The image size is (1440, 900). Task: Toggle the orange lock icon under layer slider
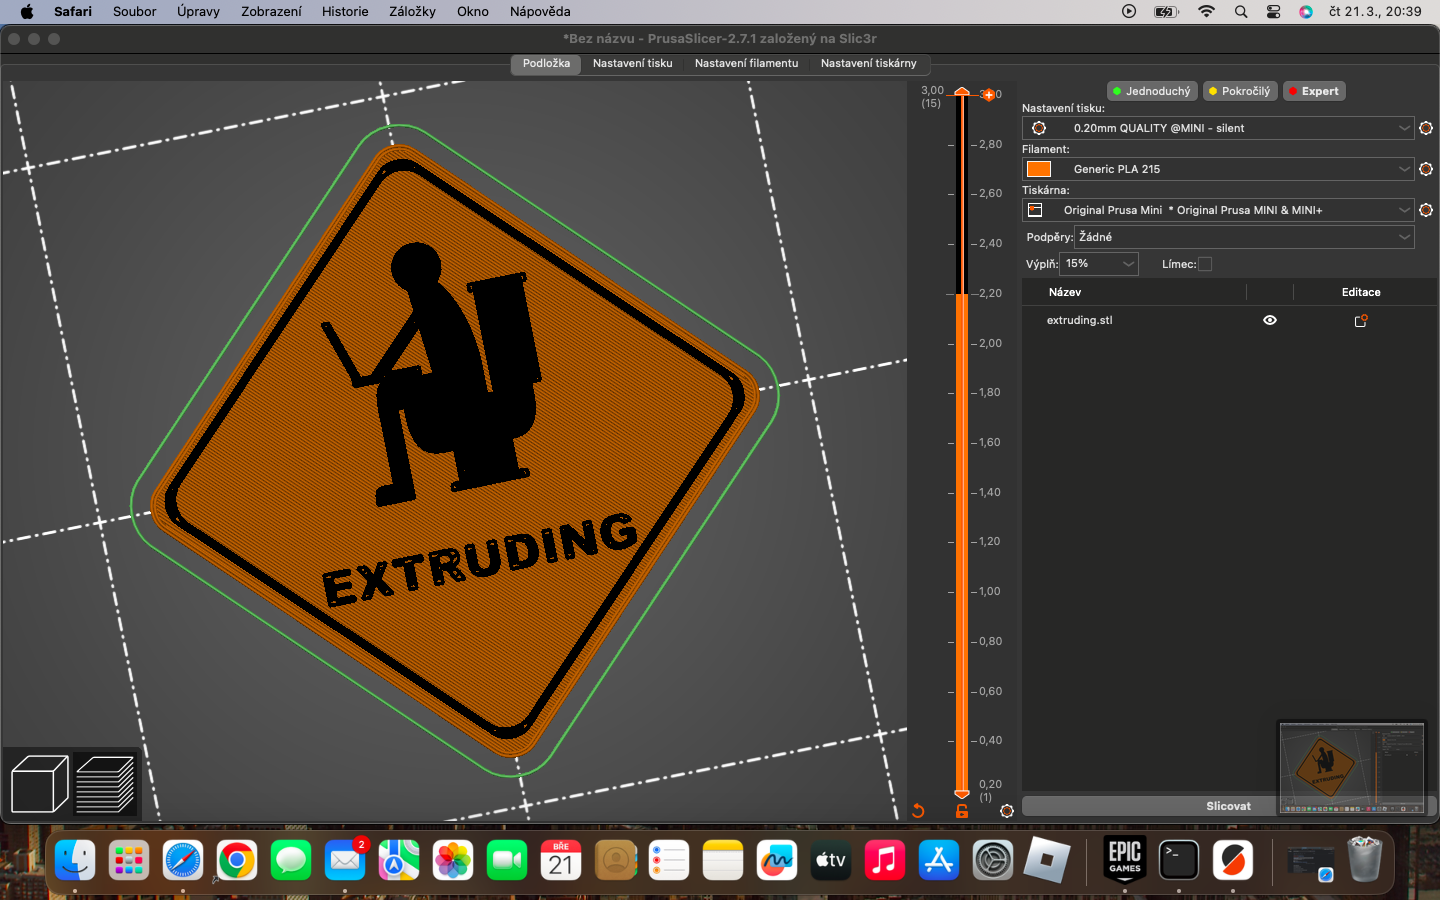[962, 811]
